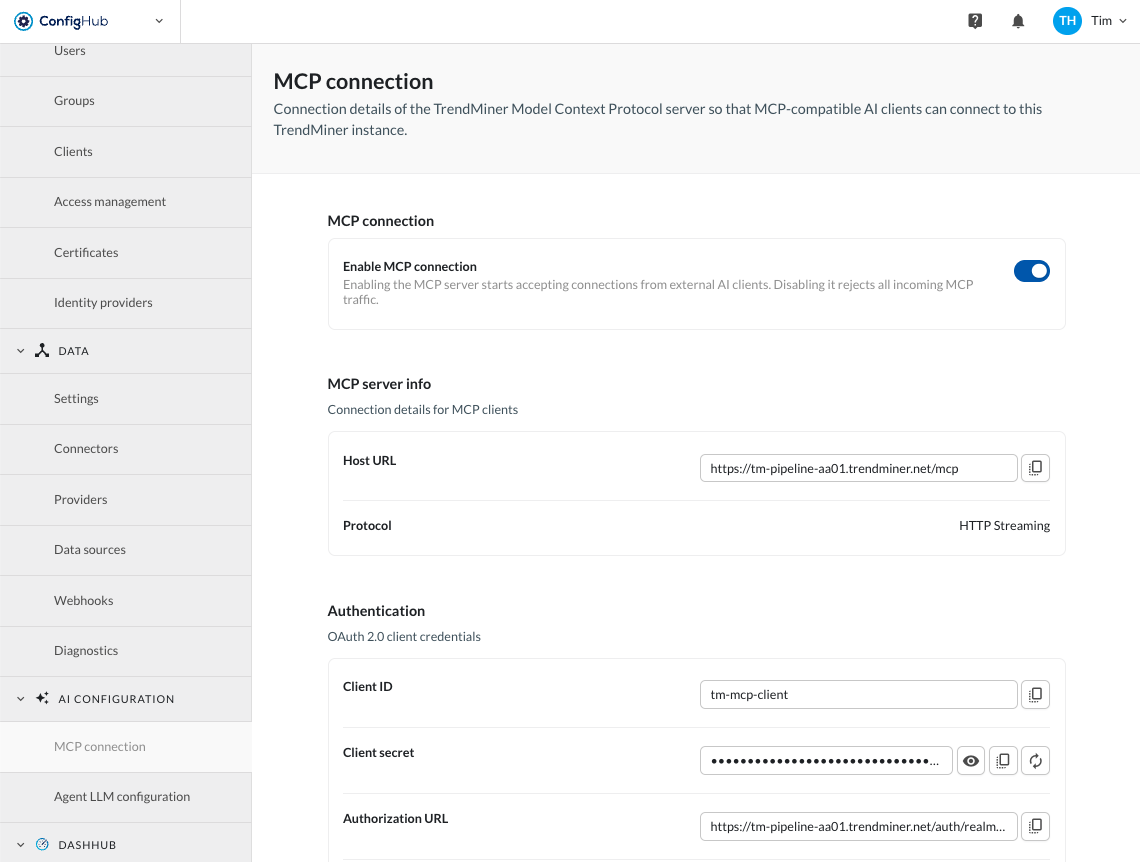The image size is (1140, 862).
Task: Collapse the AI CONFIGURATION section chevron
Action: [x=20, y=699]
